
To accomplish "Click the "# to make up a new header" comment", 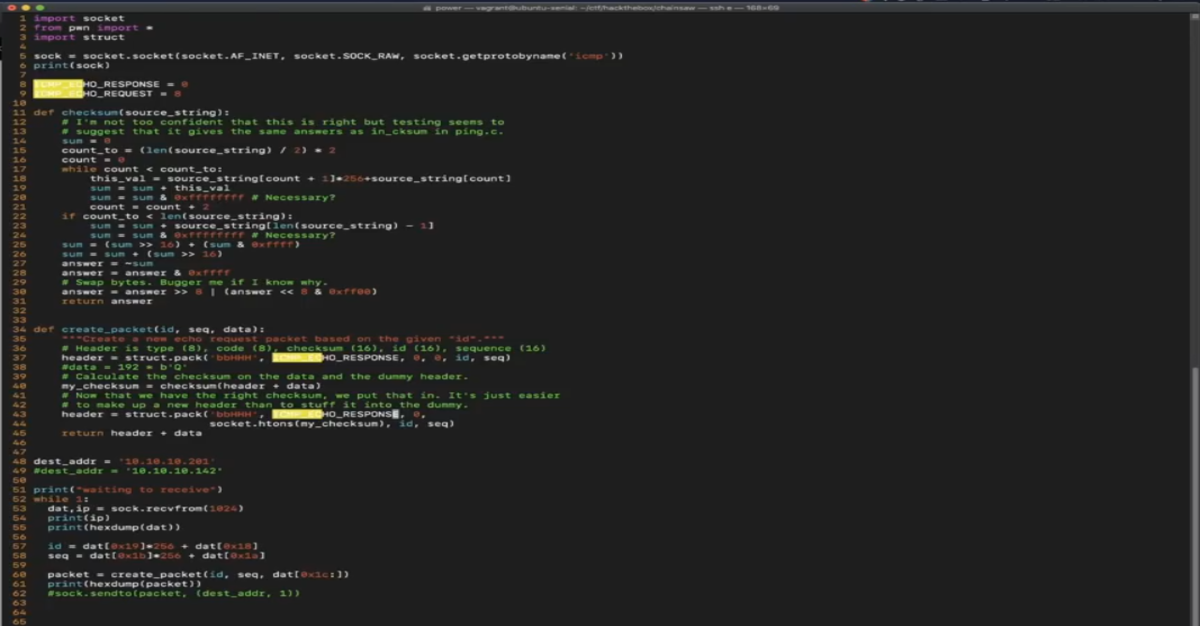I will pos(265,405).
